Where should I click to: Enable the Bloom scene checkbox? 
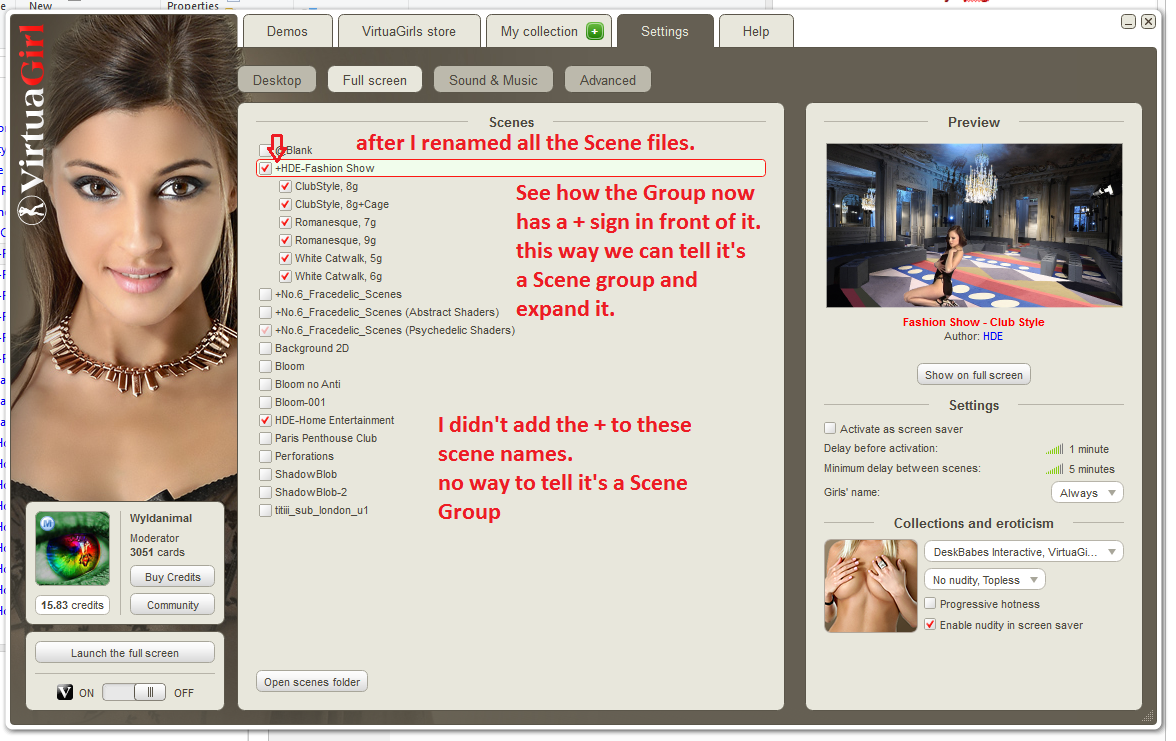[266, 366]
